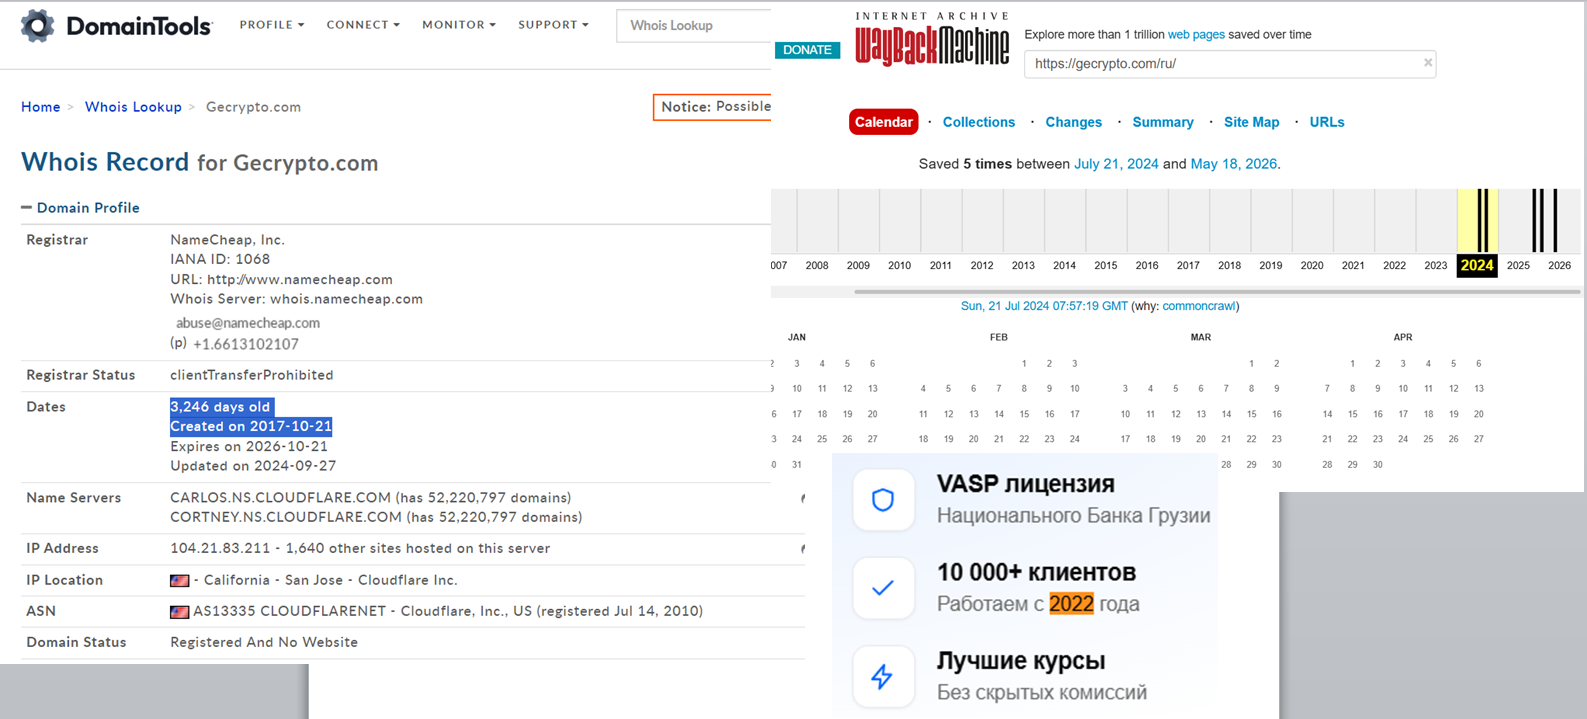Viewport: 1587px width, 719px height.
Task: Open the July 21, 2024 capture link
Action: click(x=1116, y=164)
